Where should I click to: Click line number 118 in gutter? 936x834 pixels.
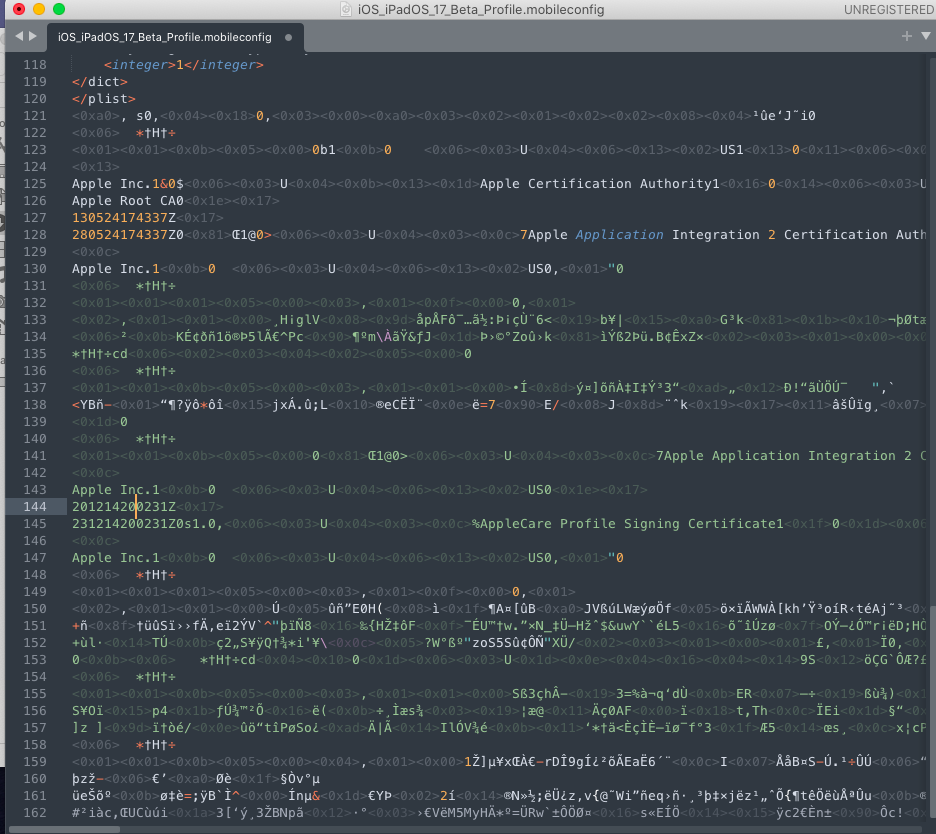click(x=35, y=64)
